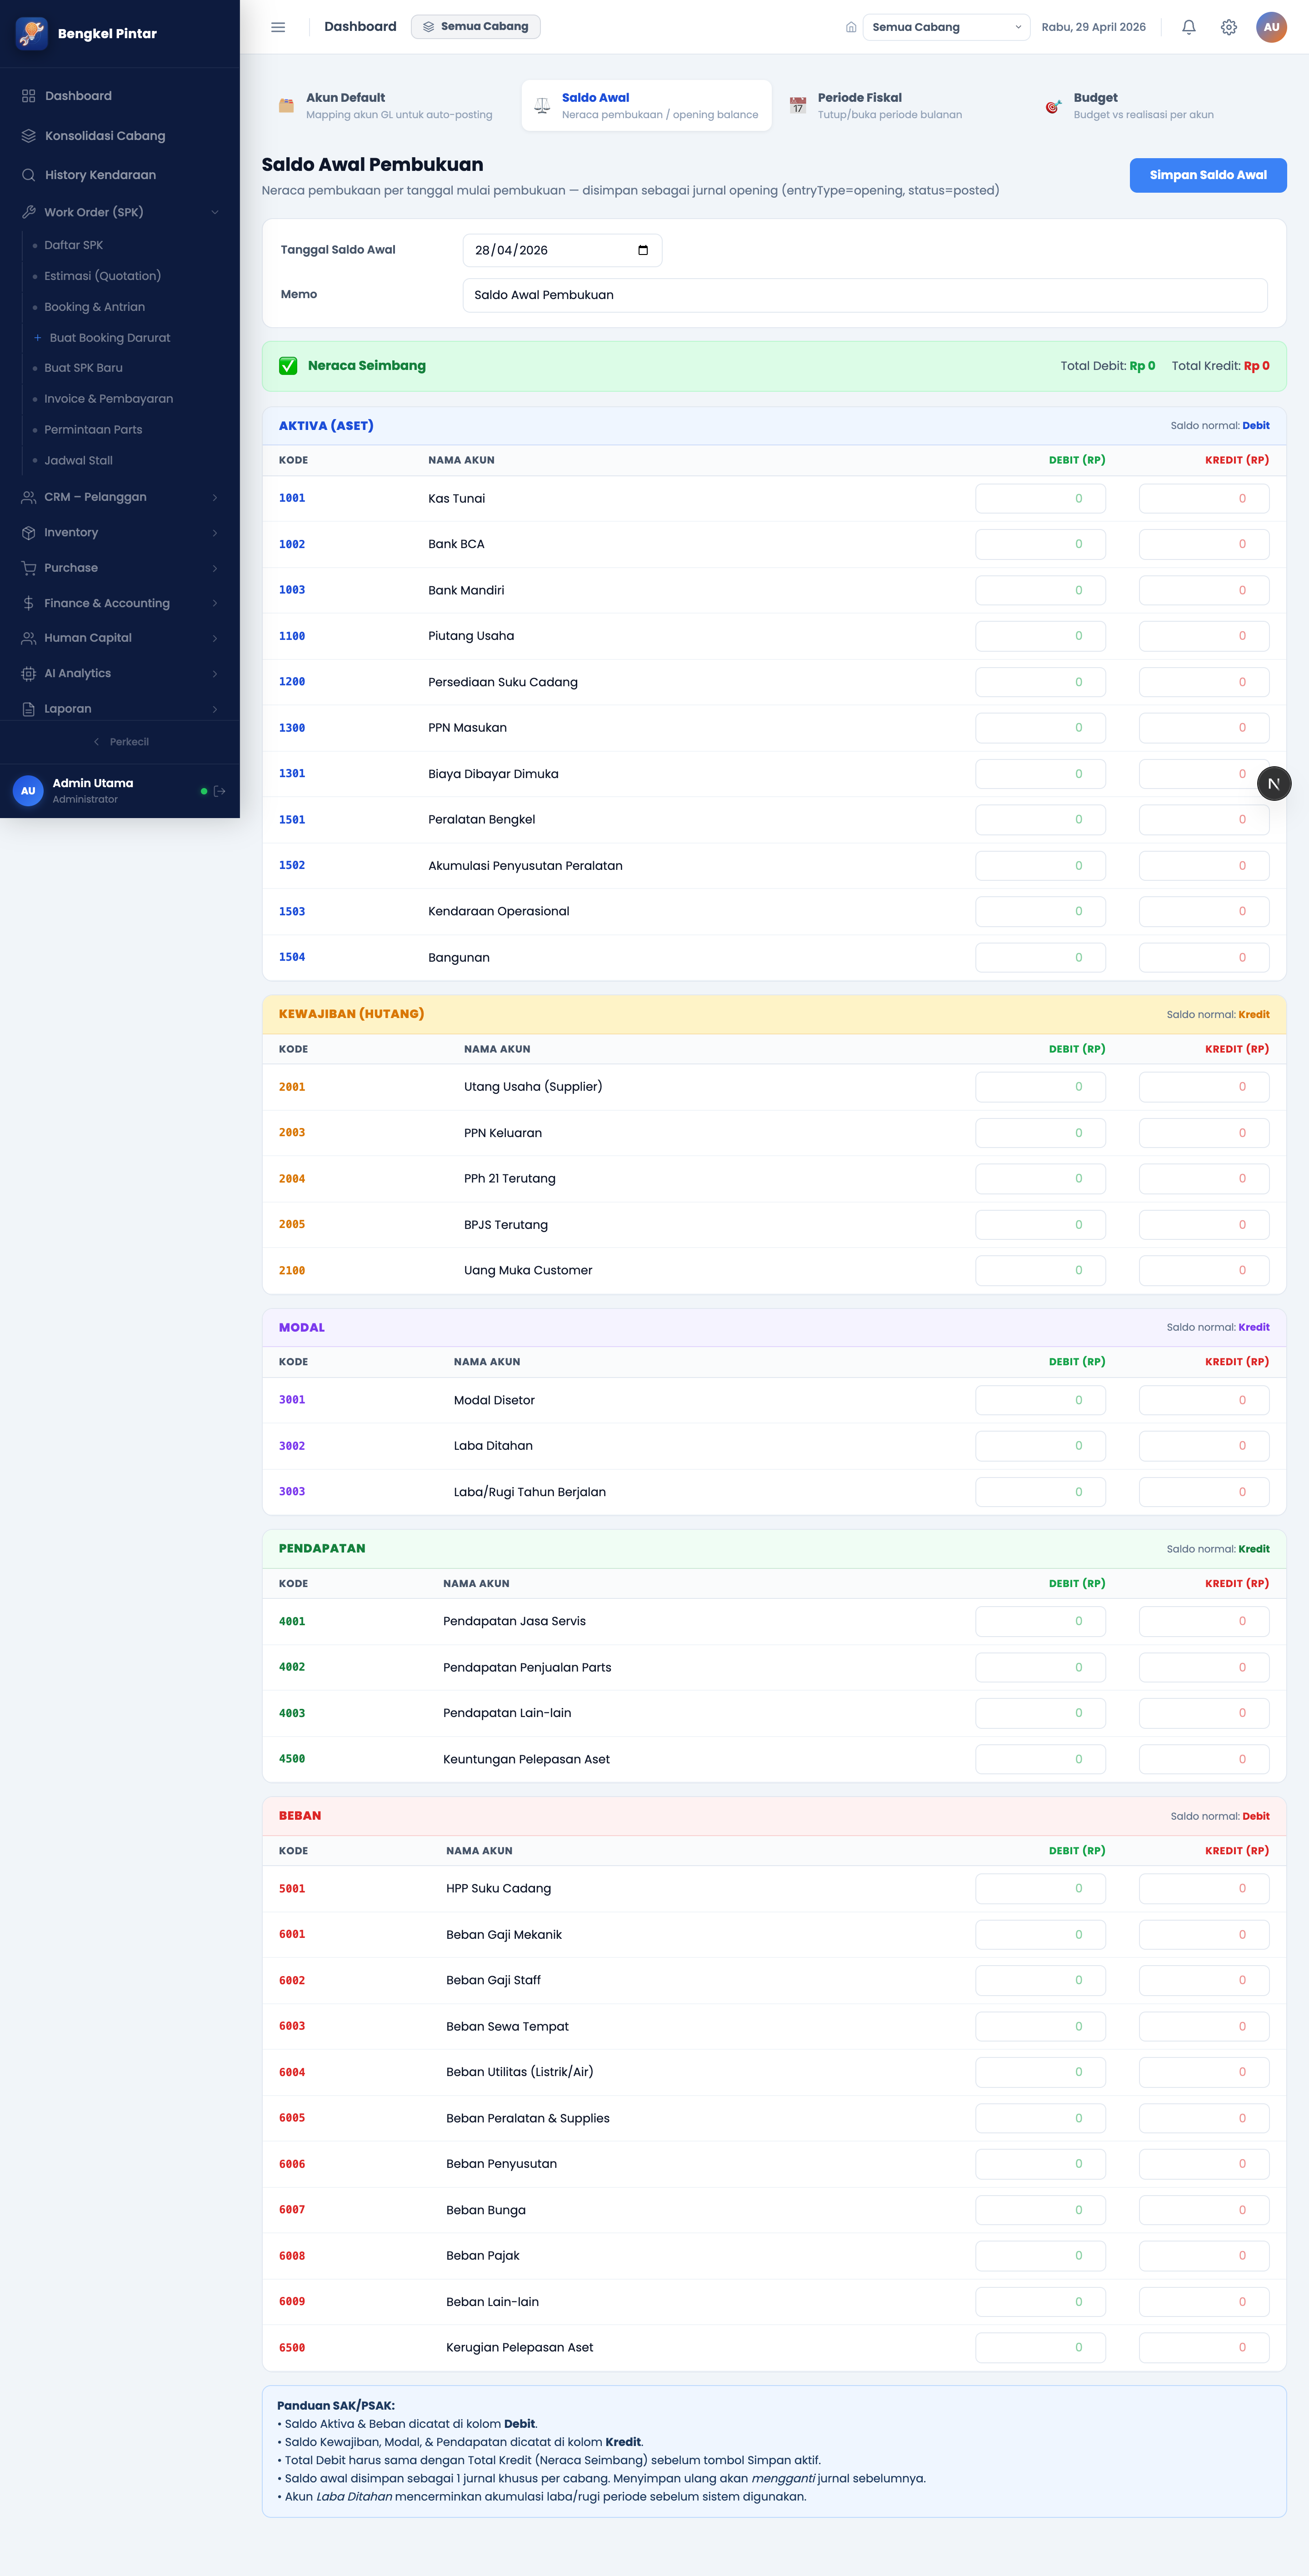Screen dimensions: 1309x2576
Task: Collapse the Work Order (SPK) menu
Action: click(x=120, y=212)
